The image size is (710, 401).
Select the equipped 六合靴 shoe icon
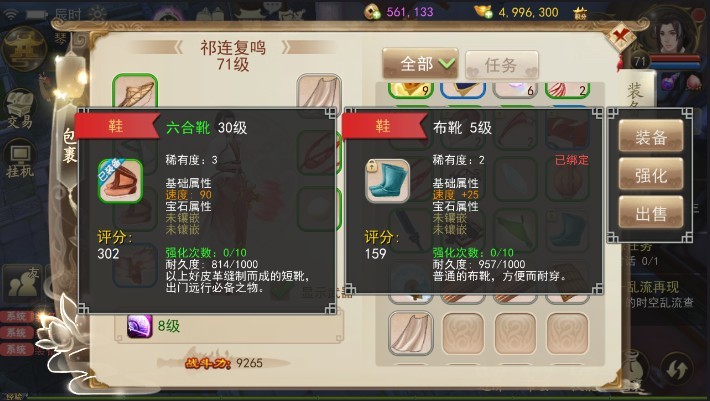pos(120,181)
